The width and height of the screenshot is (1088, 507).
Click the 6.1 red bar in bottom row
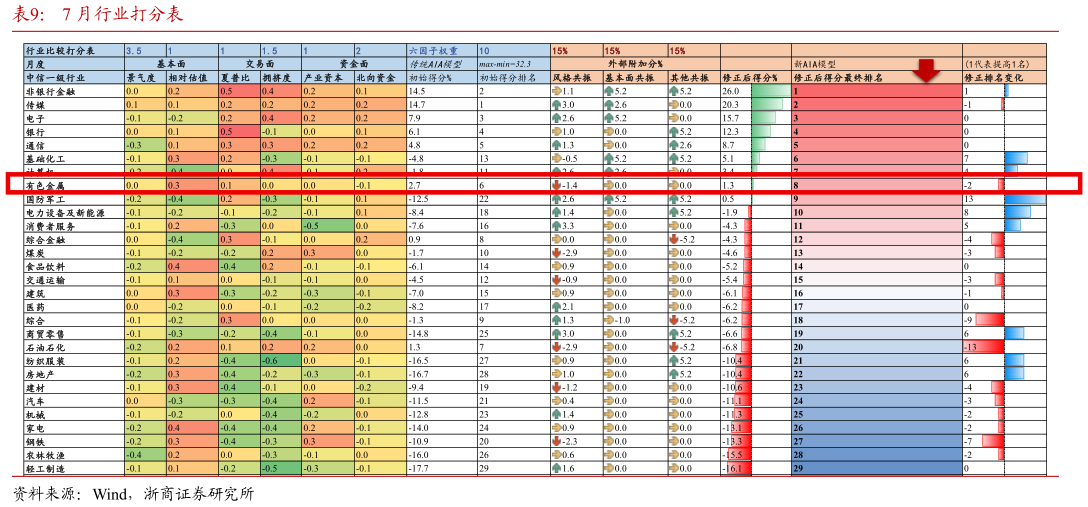click(x=739, y=468)
